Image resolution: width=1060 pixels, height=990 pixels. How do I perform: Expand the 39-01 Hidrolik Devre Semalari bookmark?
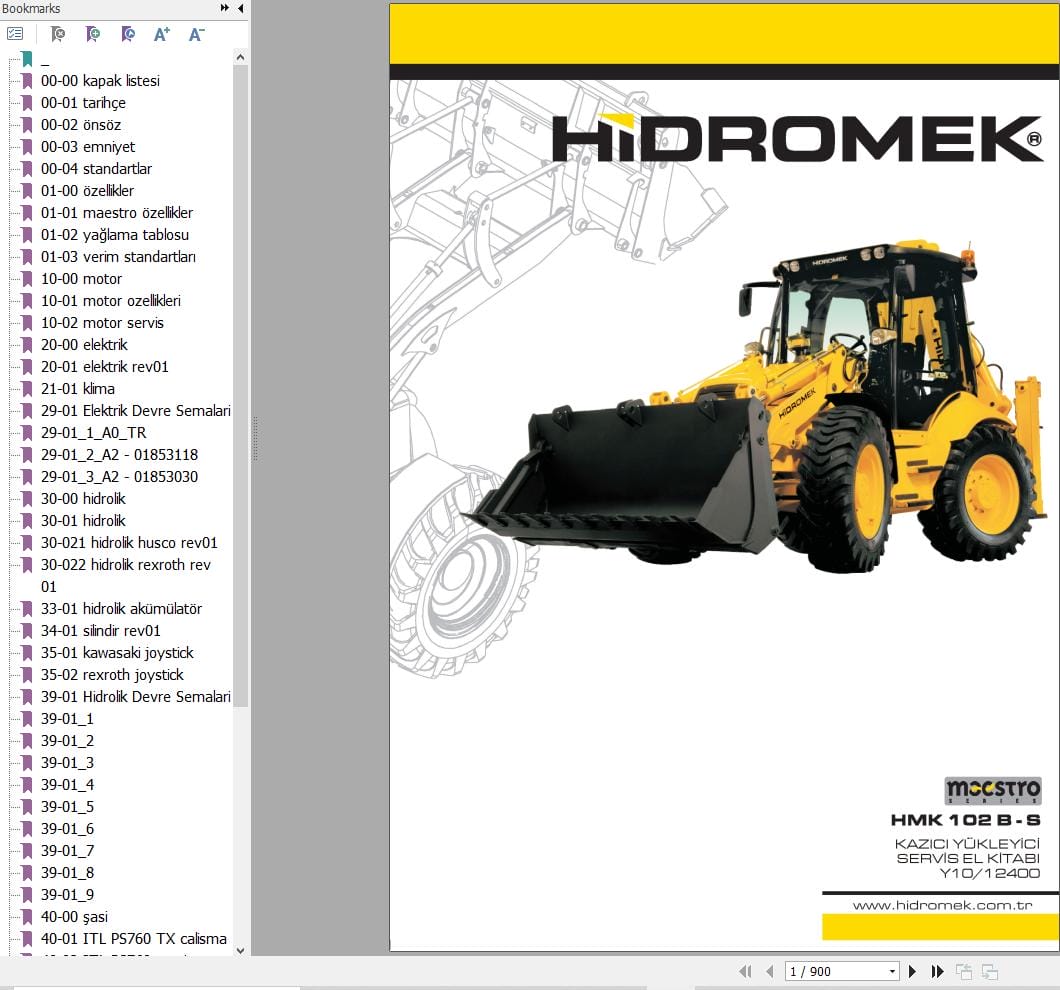[134, 696]
